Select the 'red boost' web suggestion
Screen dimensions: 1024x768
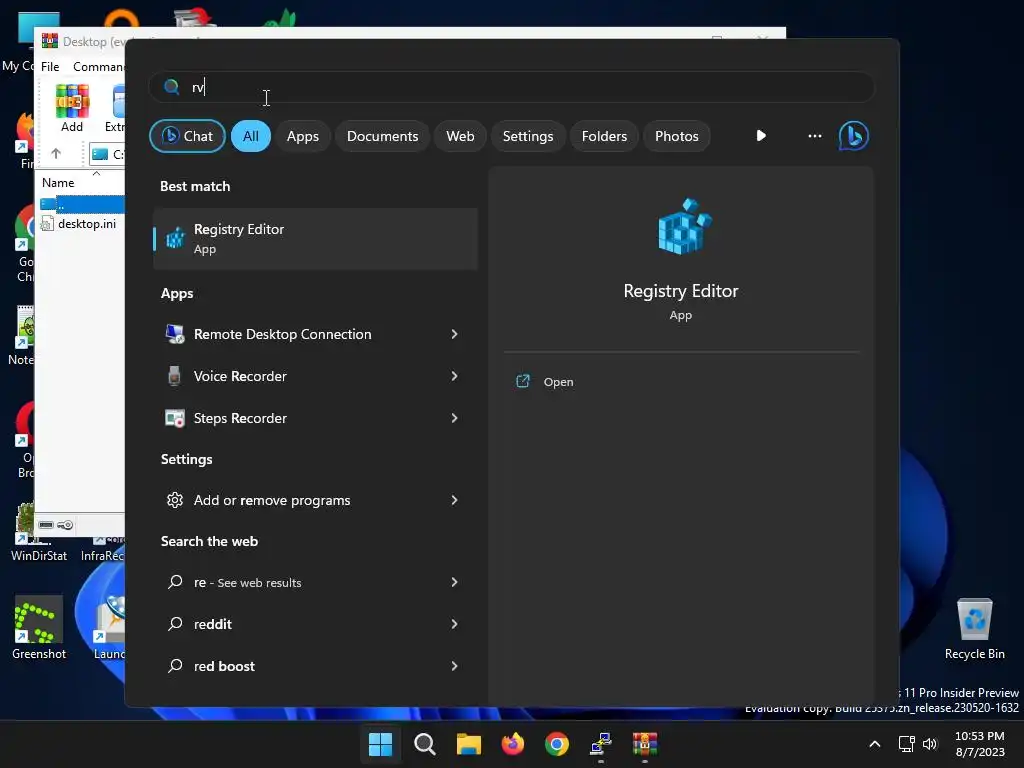[315, 666]
